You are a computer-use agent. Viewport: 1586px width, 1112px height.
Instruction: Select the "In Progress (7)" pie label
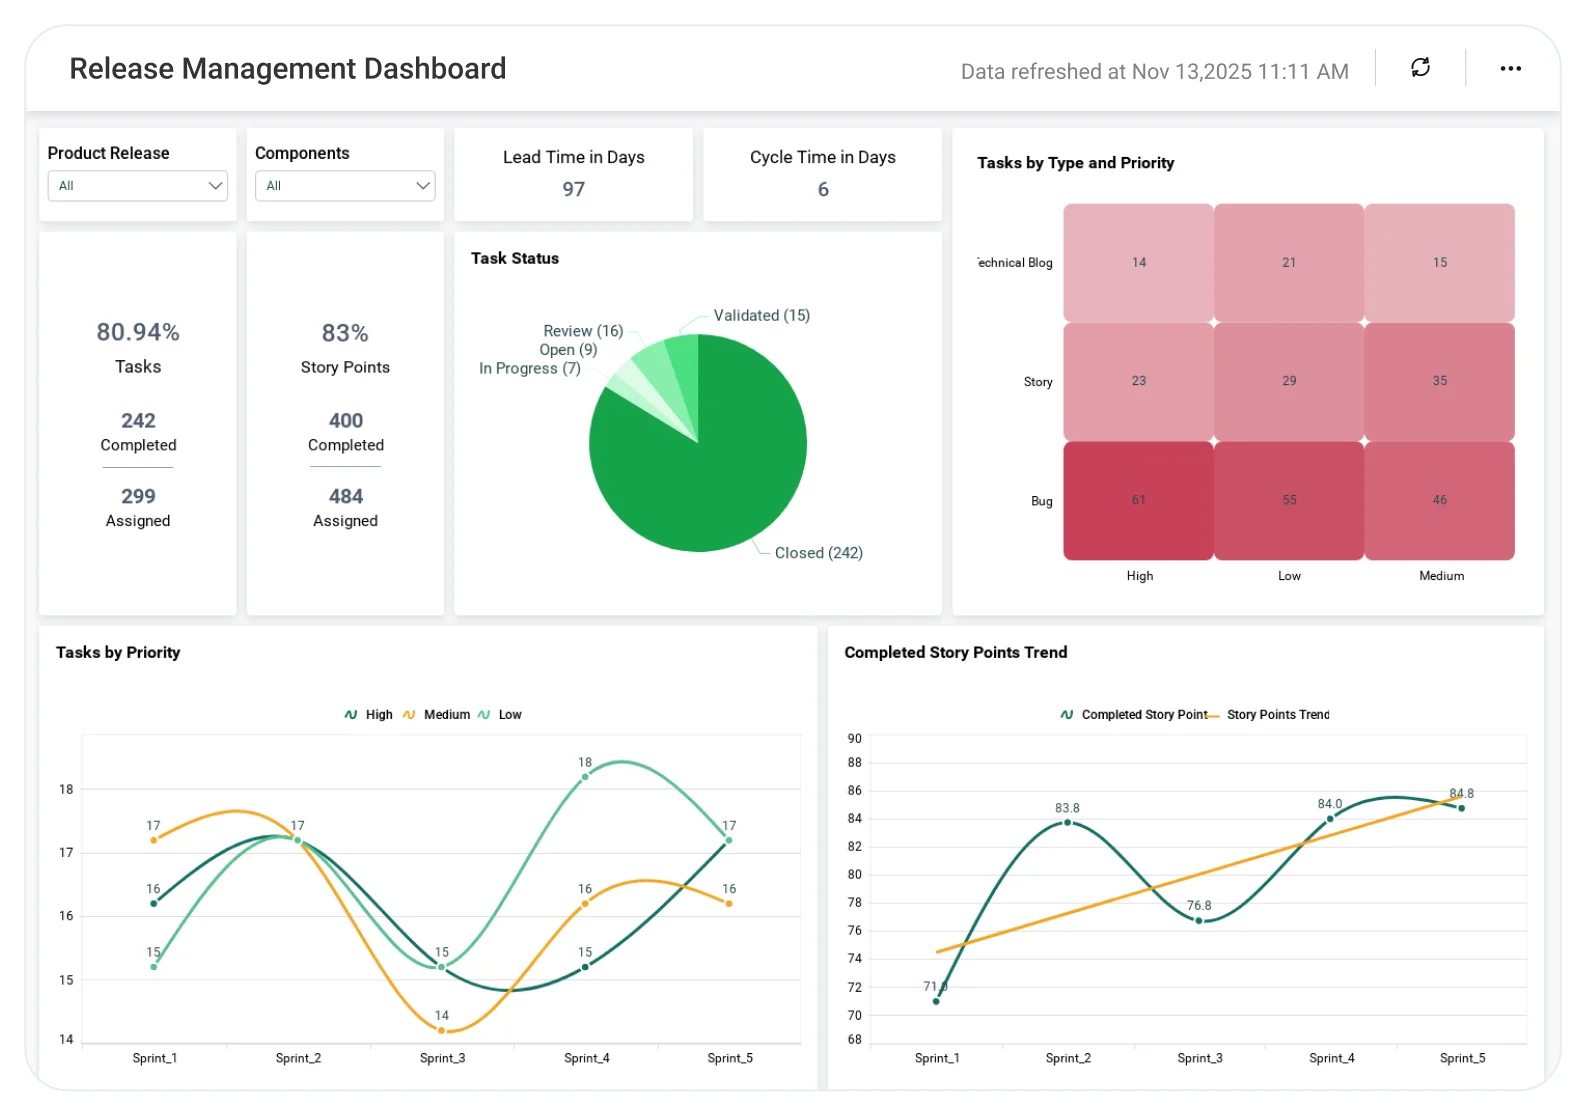[x=529, y=368]
